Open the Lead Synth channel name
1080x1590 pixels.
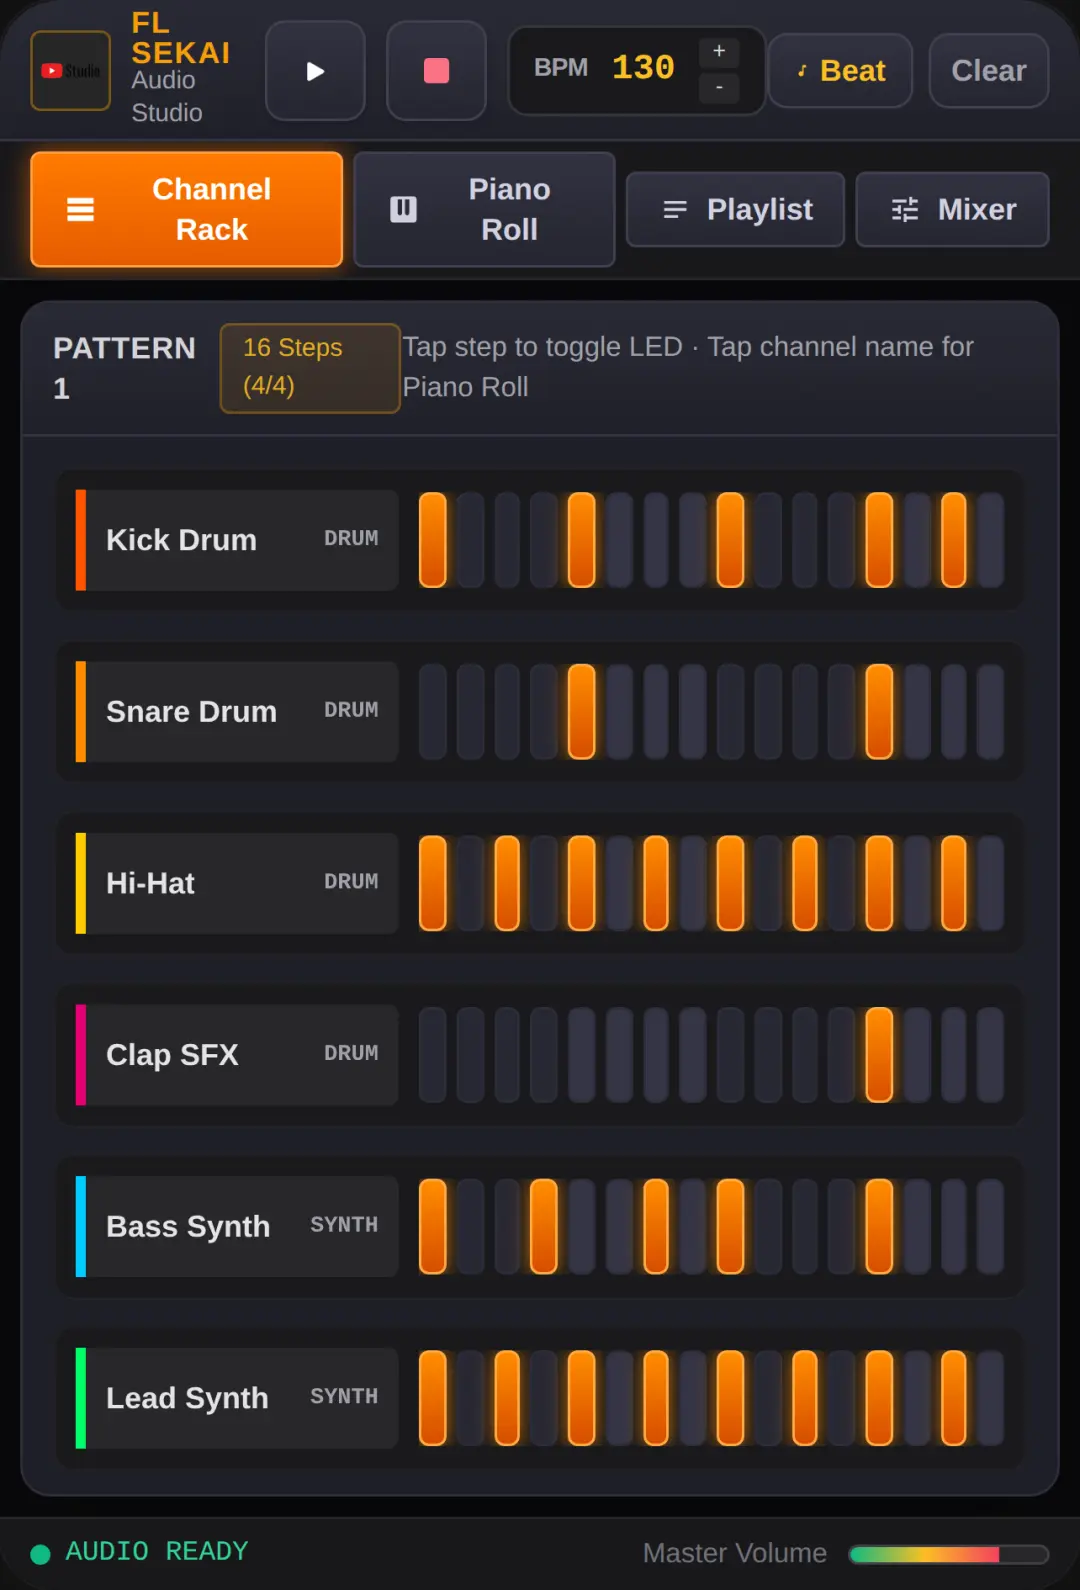coord(237,1398)
